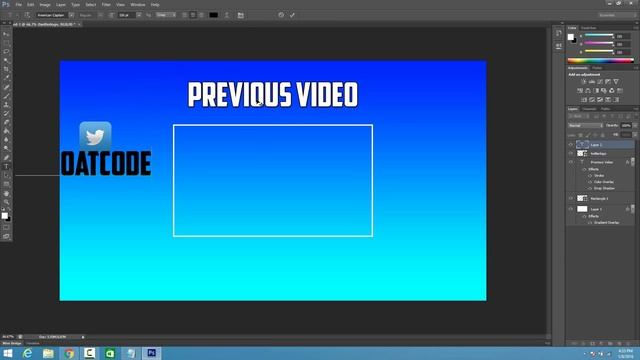Select the Move tool

coord(6,35)
